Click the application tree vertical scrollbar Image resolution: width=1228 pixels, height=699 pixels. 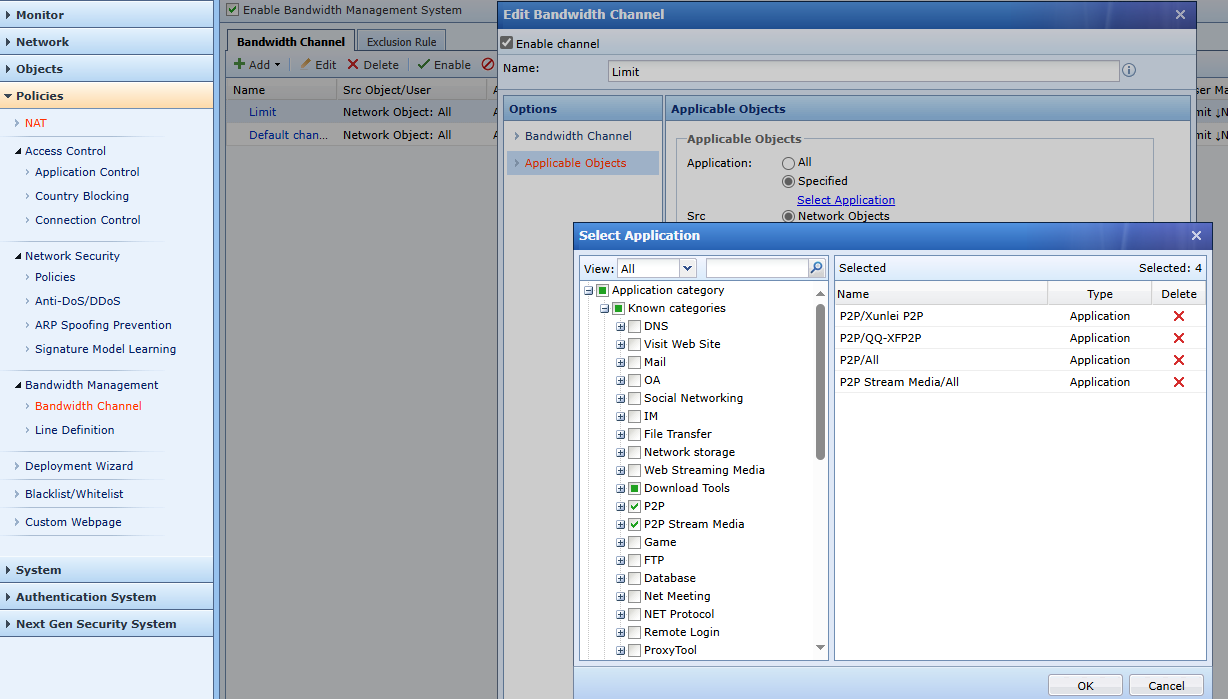point(820,381)
